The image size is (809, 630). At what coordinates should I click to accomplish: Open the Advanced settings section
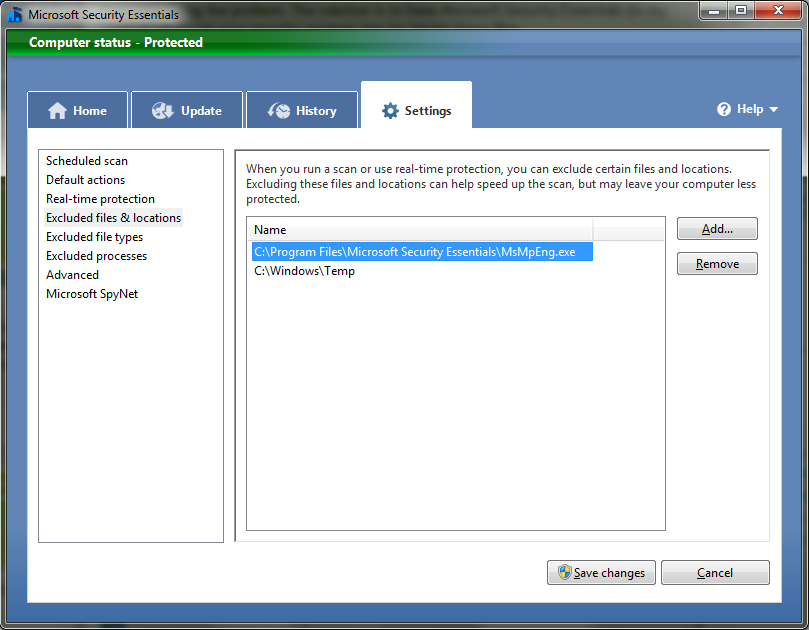pyautogui.click(x=72, y=275)
